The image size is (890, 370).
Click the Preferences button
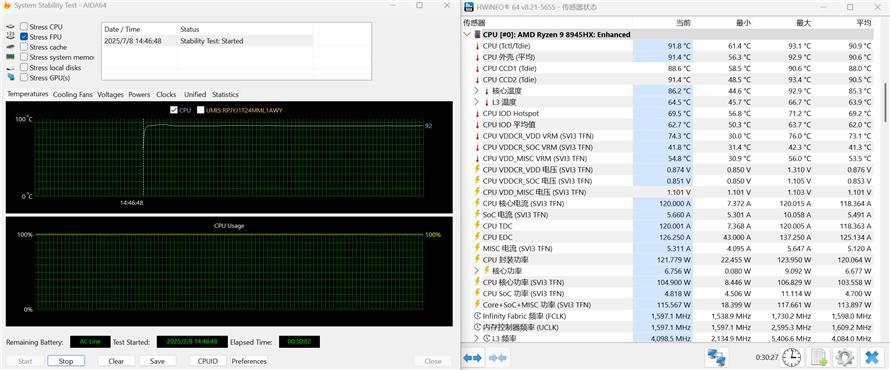pyautogui.click(x=249, y=361)
